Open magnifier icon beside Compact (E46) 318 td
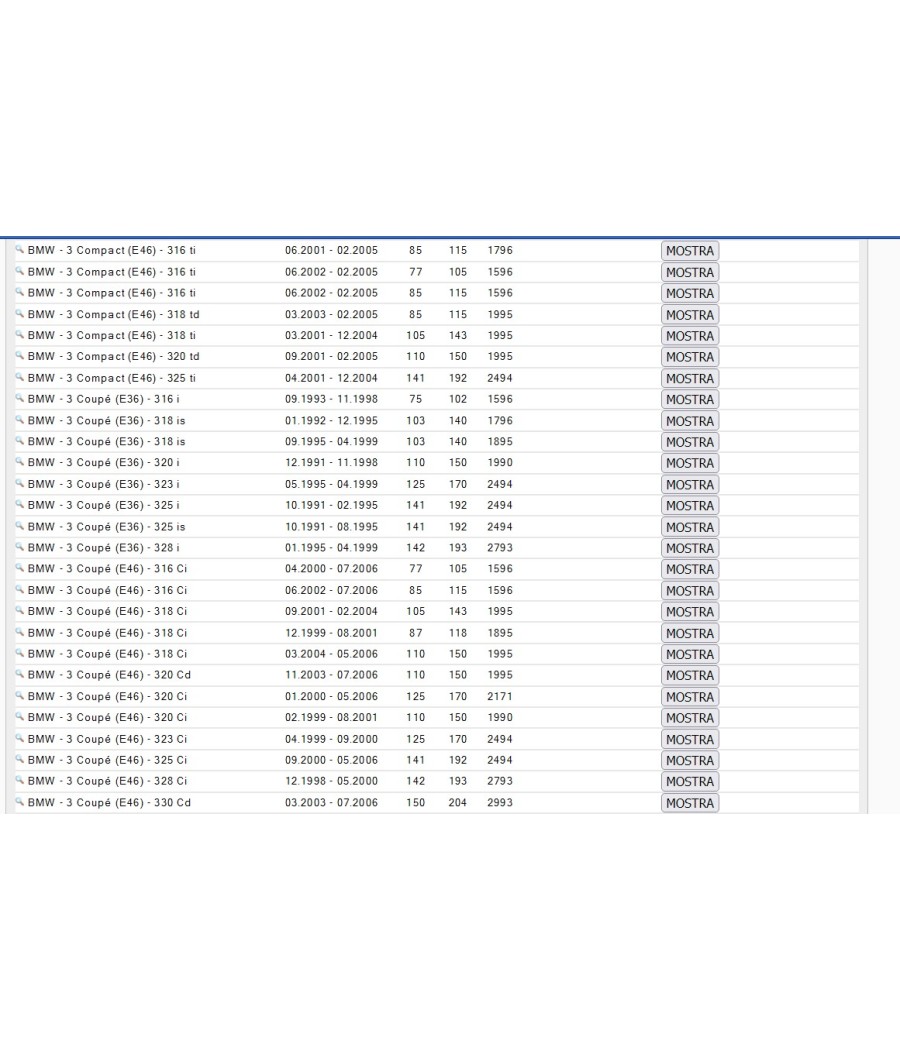 (19, 313)
